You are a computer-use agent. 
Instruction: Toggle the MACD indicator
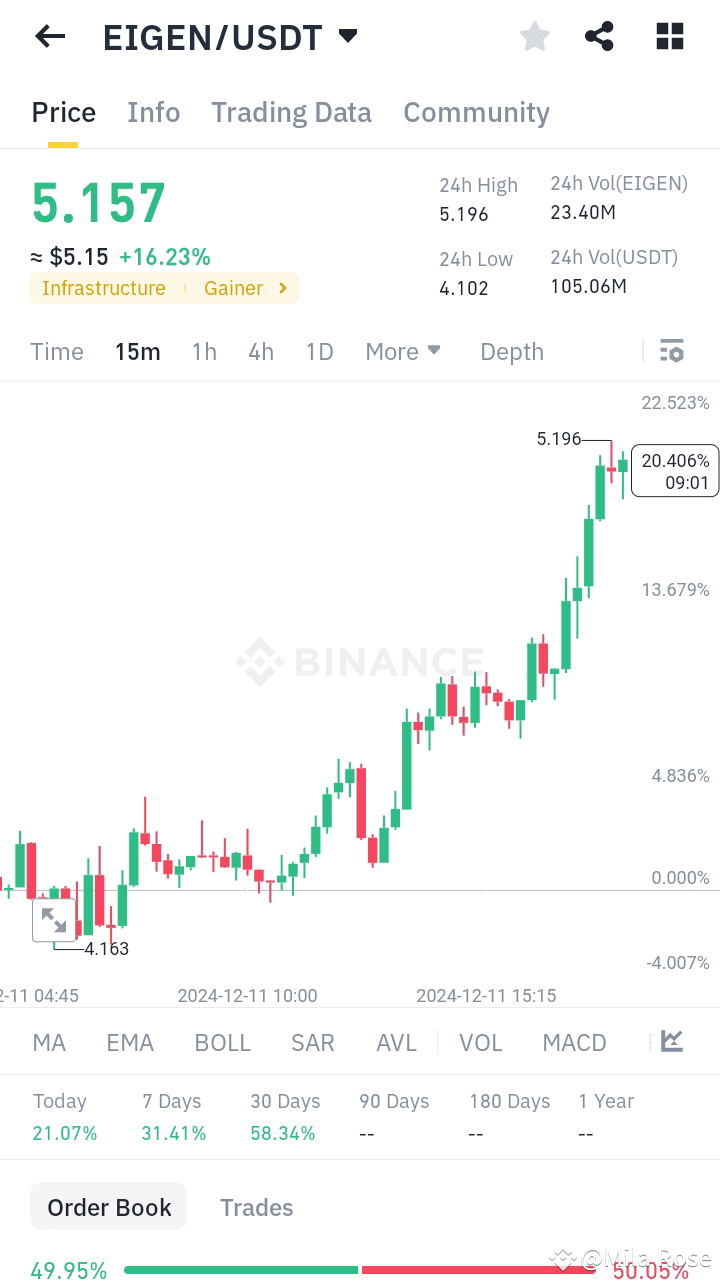point(574,1042)
